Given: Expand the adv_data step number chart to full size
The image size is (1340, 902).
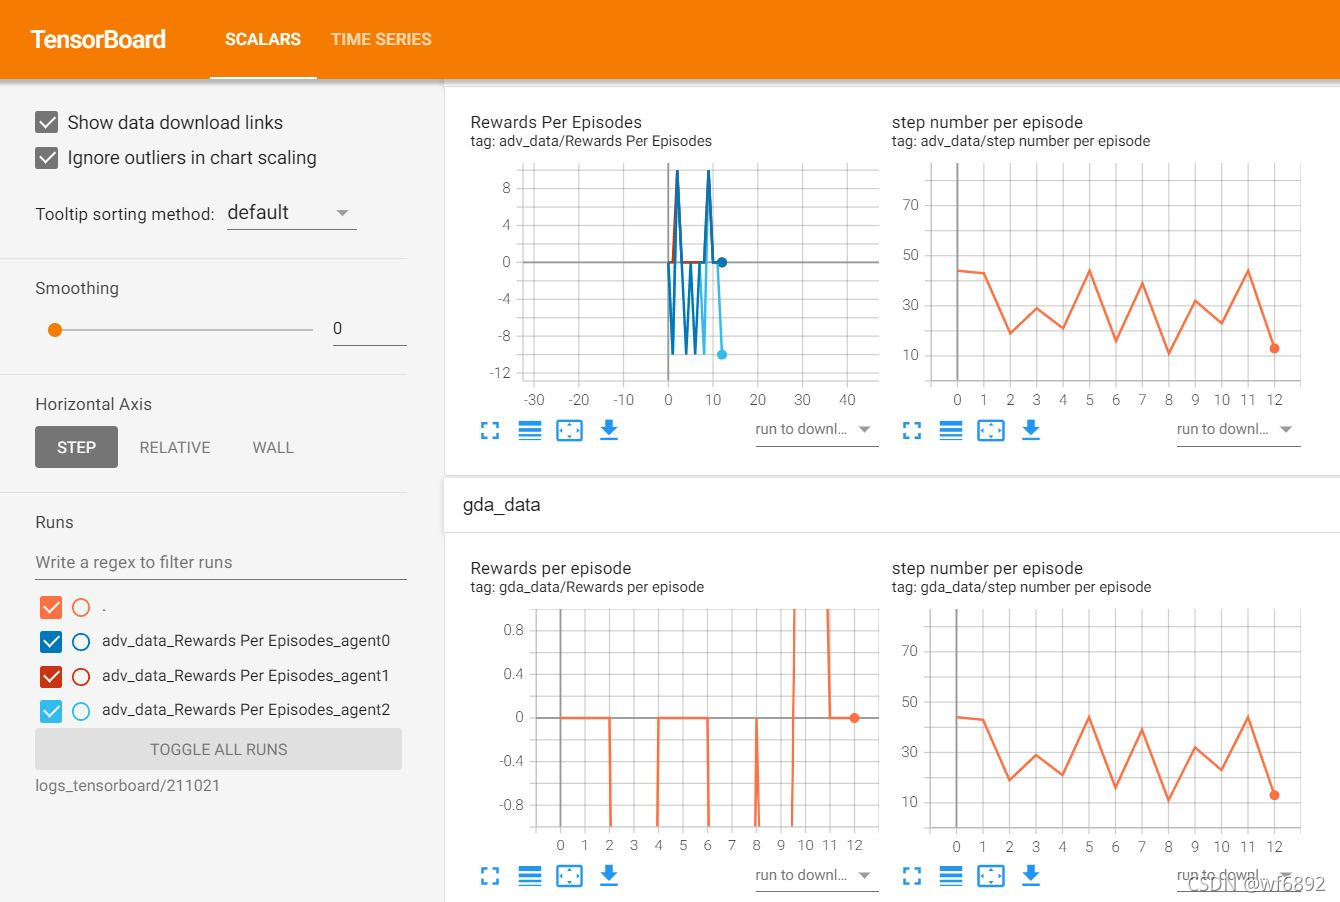Looking at the screenshot, I should pos(912,430).
